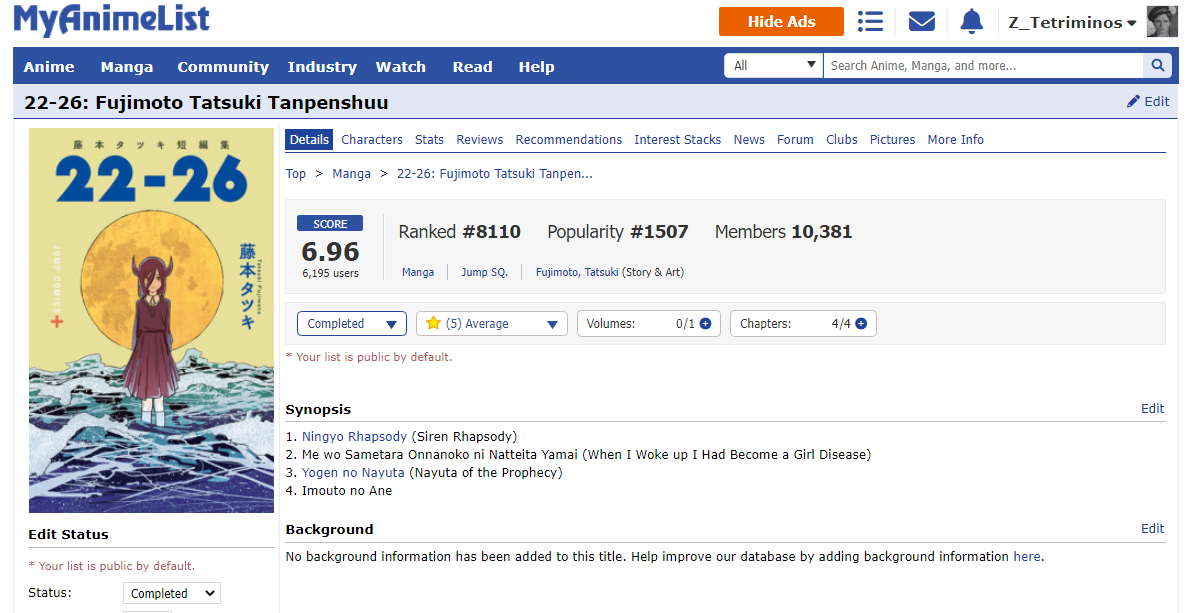Click the 'here' link to add background
The width and height of the screenshot is (1197, 613).
pyautogui.click(x=1027, y=557)
